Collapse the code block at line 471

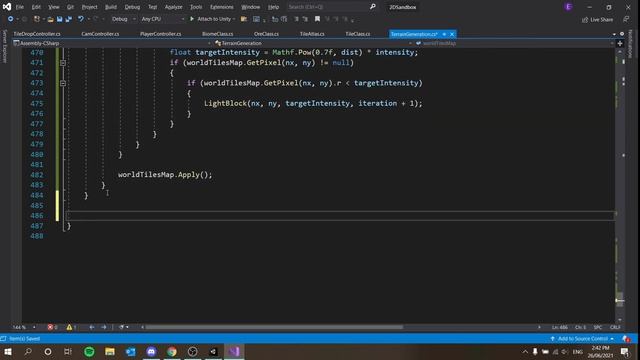[x=63, y=63]
